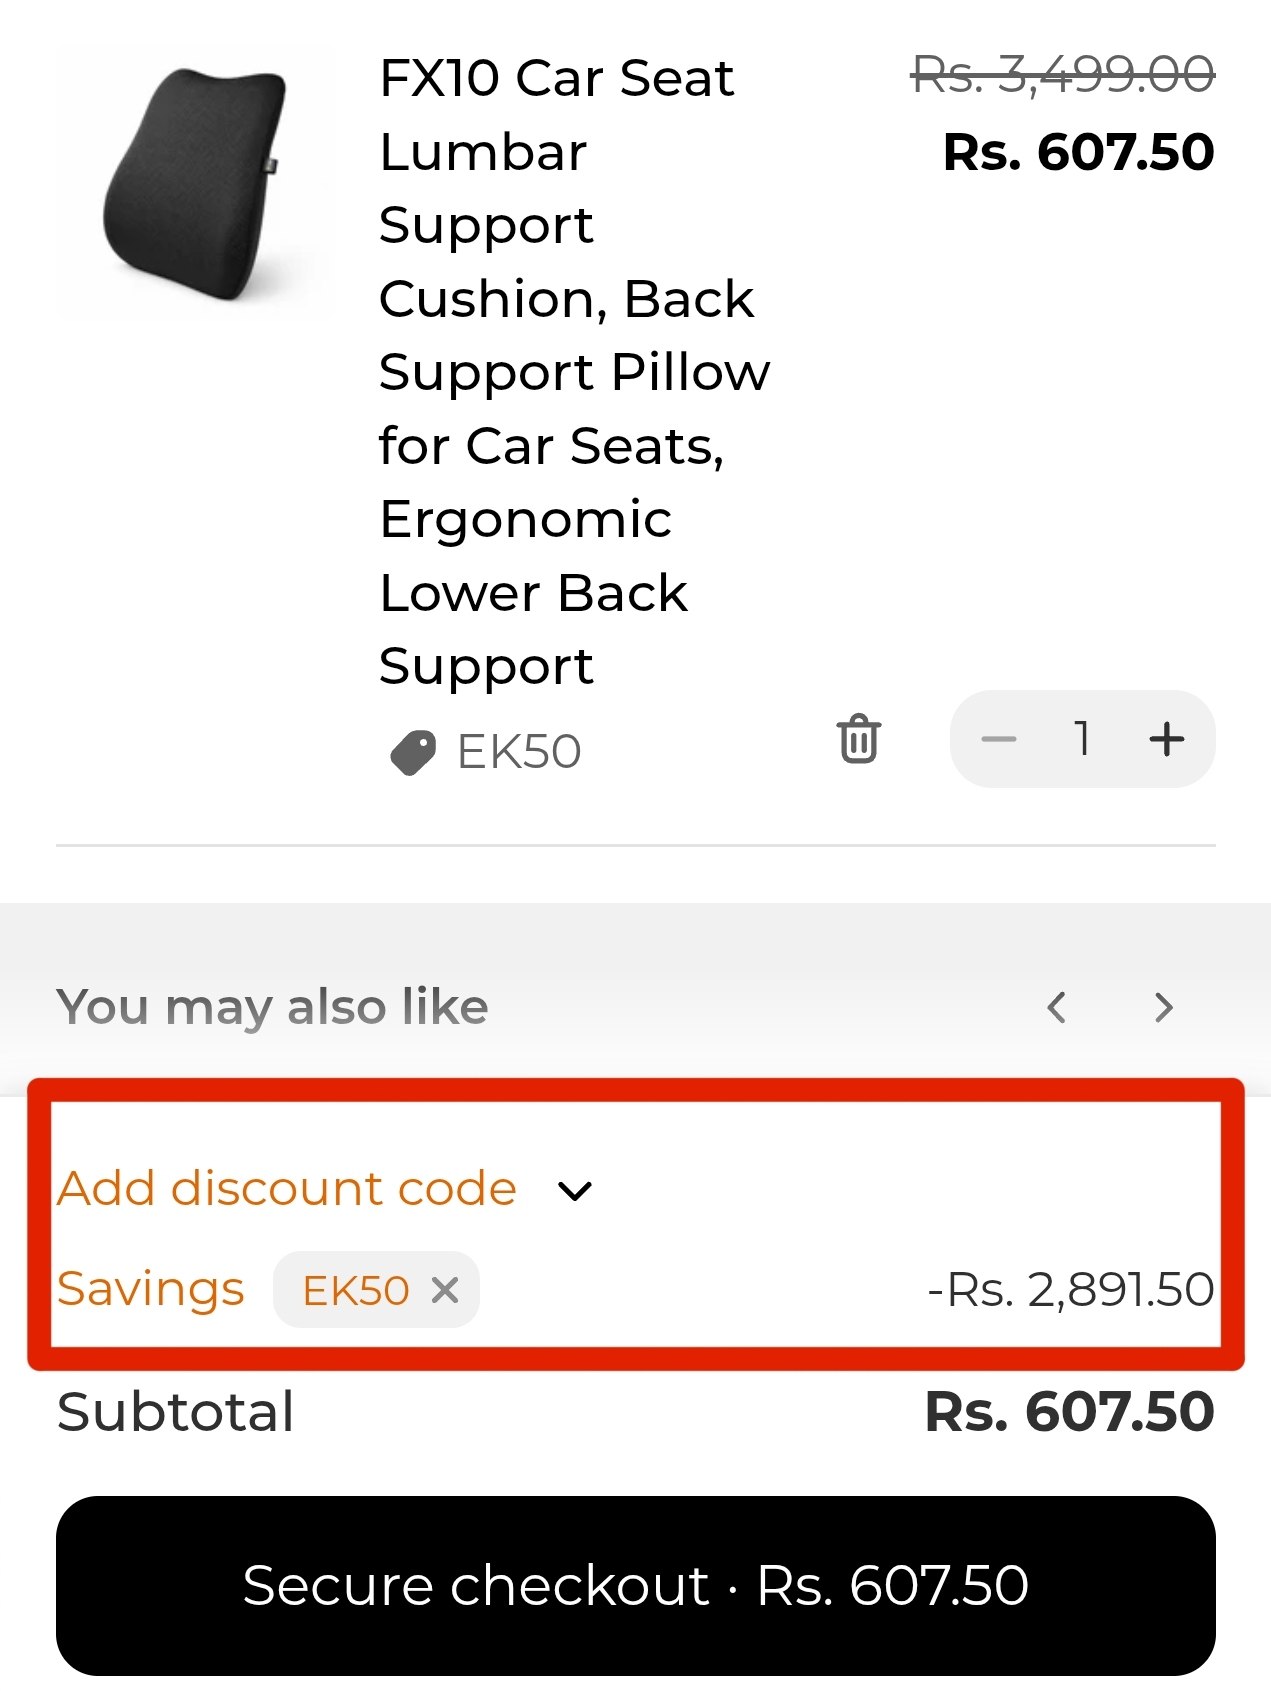
Task: Select the quantity value field showing 1
Action: (1082, 739)
